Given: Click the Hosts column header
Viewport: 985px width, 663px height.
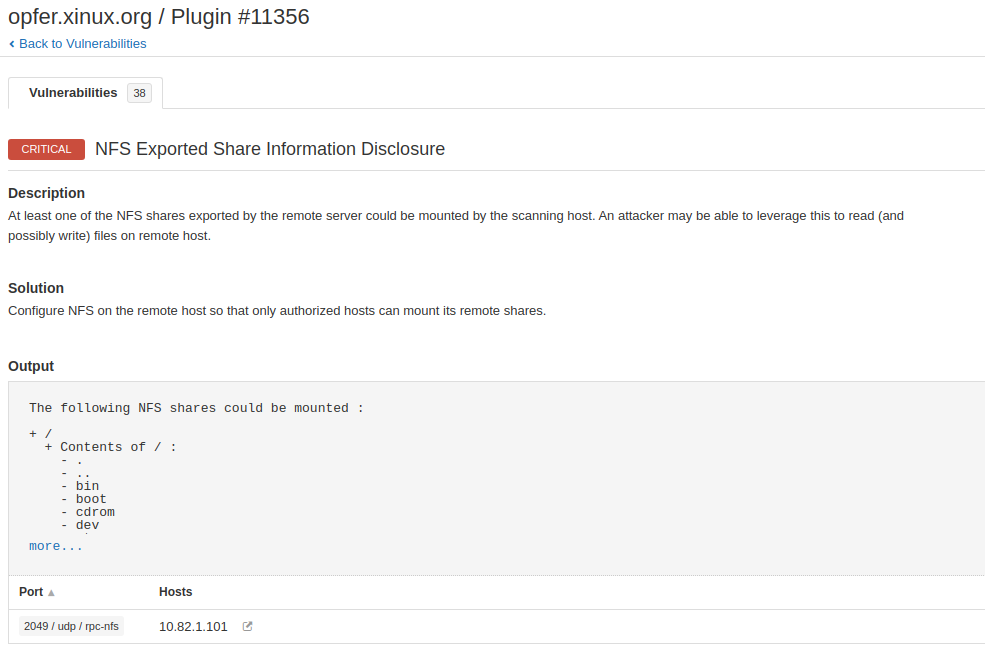Looking at the screenshot, I should click(x=175, y=592).
